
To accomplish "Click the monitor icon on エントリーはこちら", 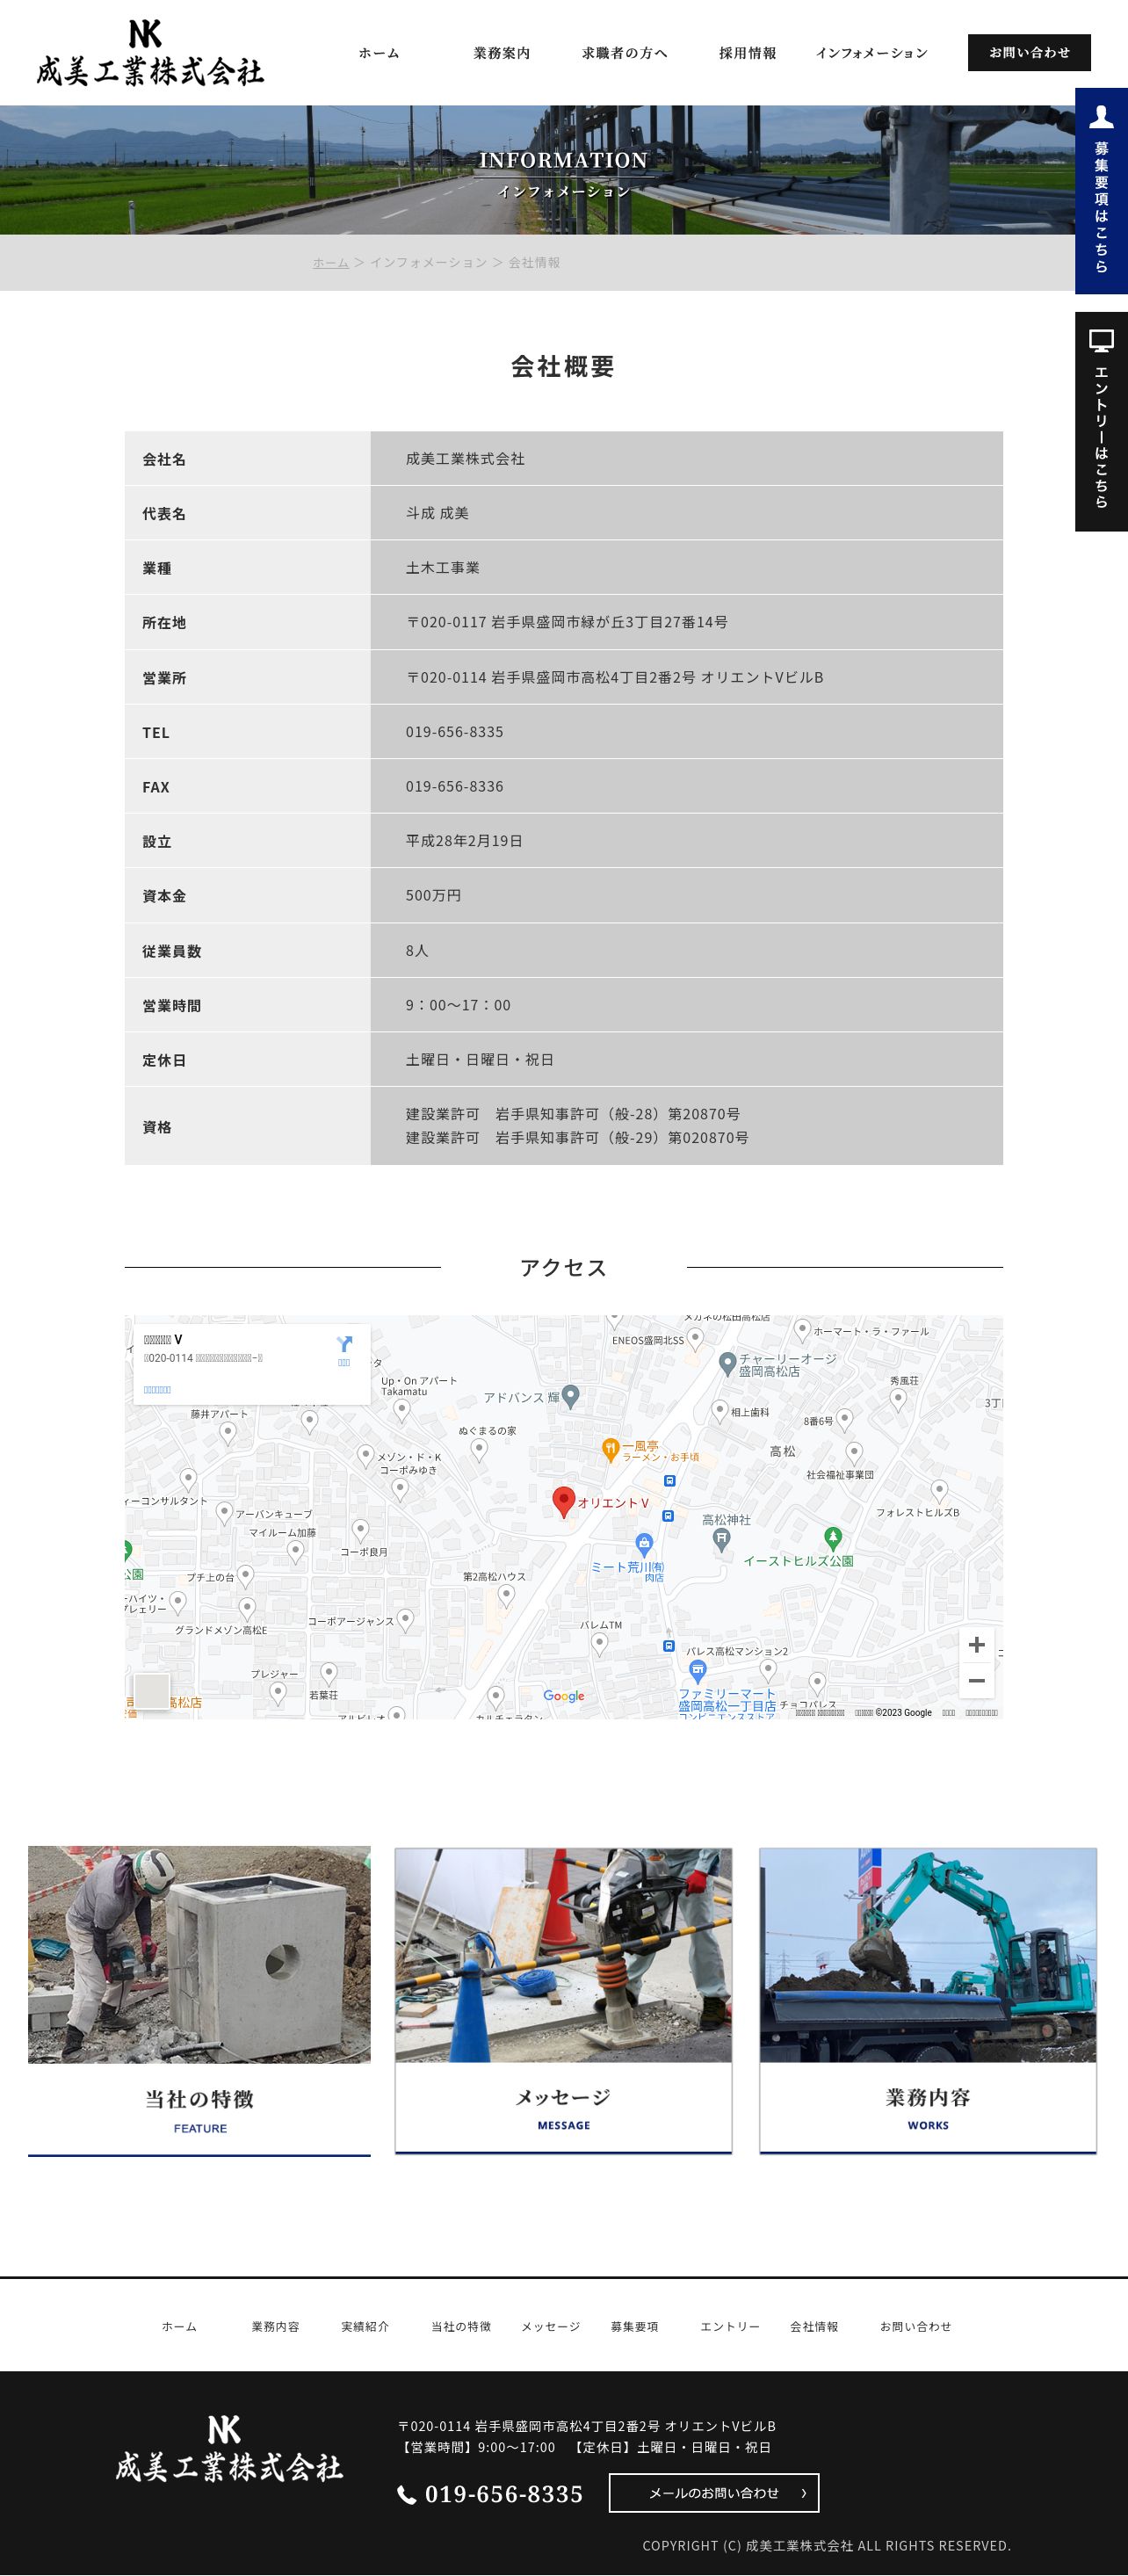I will (1101, 341).
